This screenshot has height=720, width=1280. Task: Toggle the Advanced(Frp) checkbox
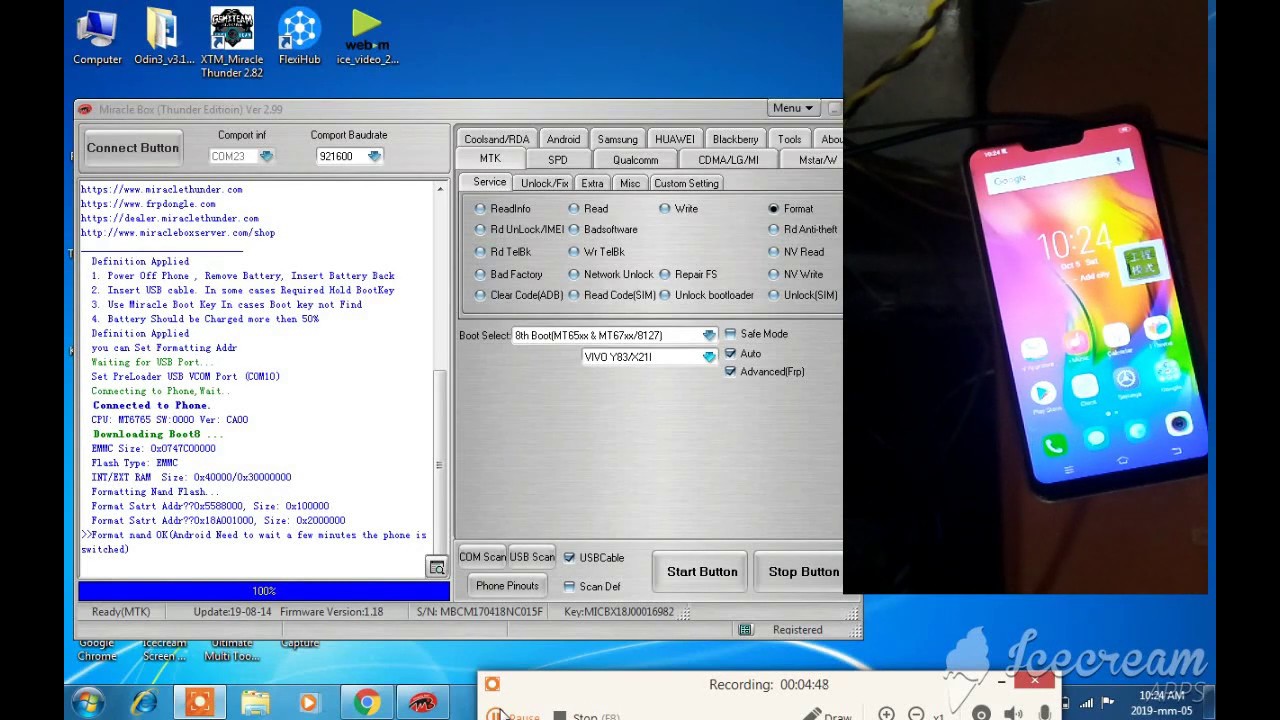tap(765, 372)
